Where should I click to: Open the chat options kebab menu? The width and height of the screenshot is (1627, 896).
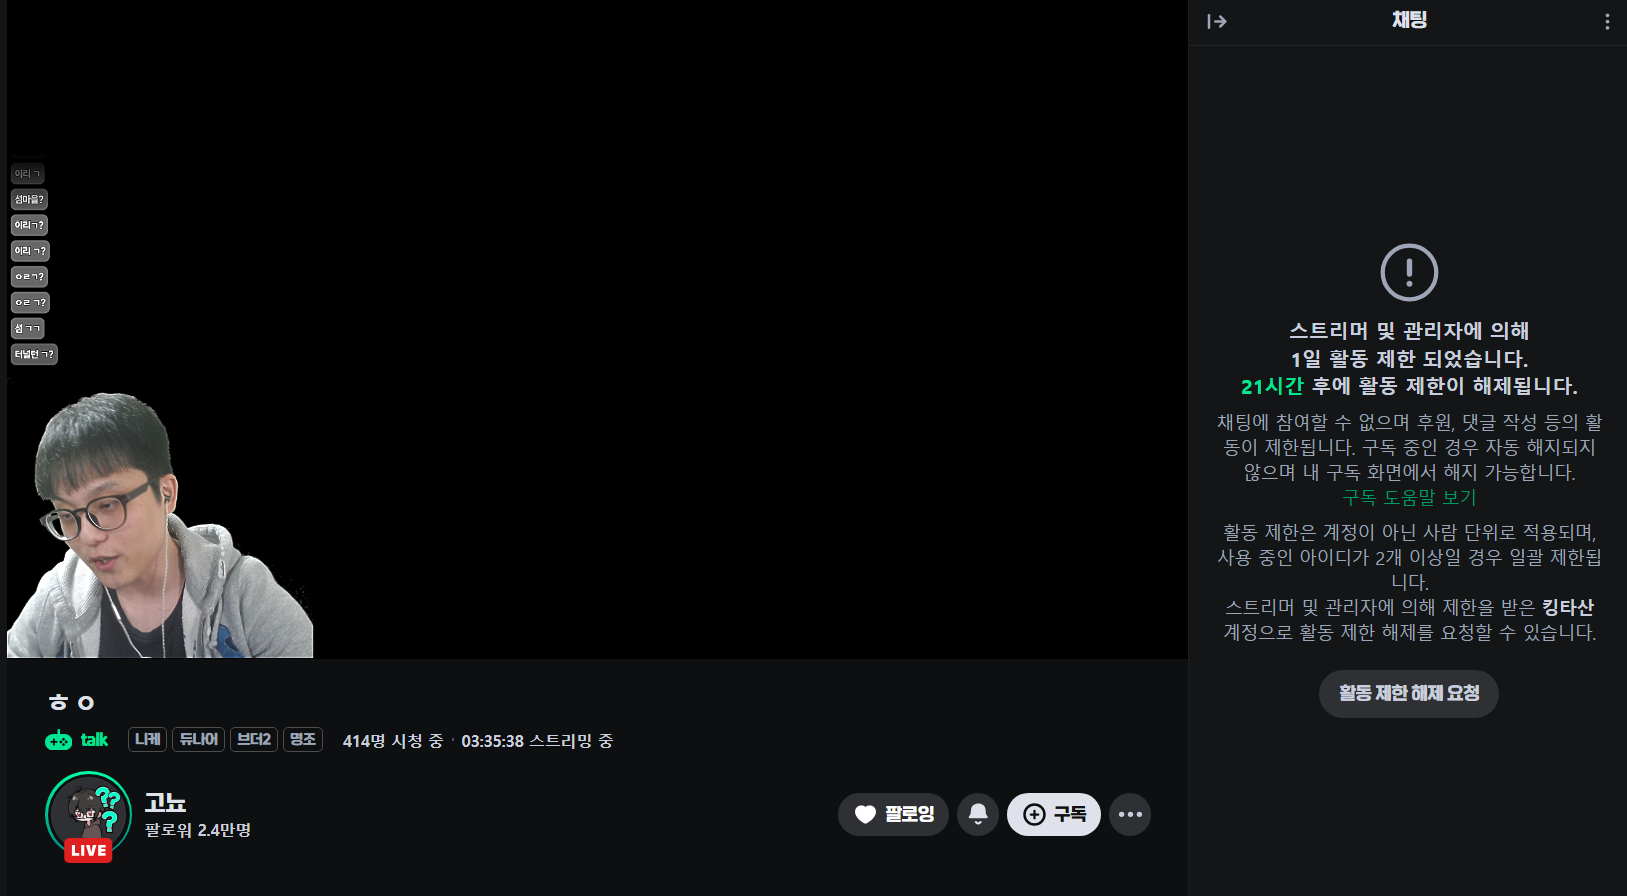pos(1607,21)
